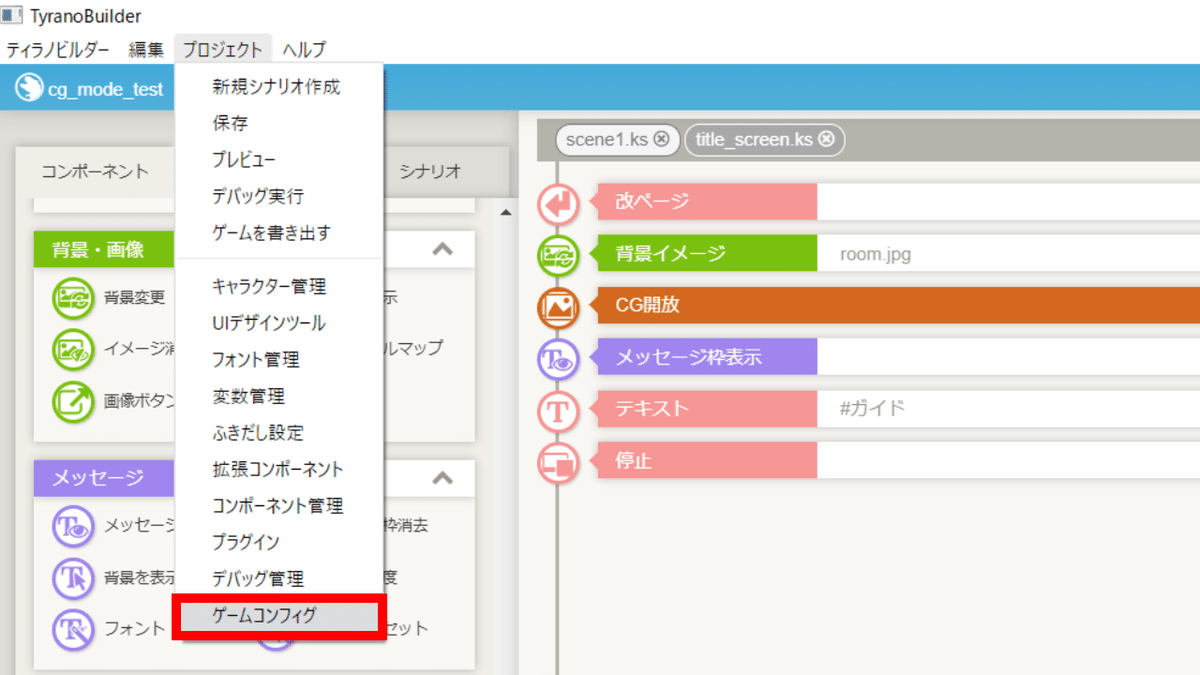Click the cg_mode_test project name

105,89
